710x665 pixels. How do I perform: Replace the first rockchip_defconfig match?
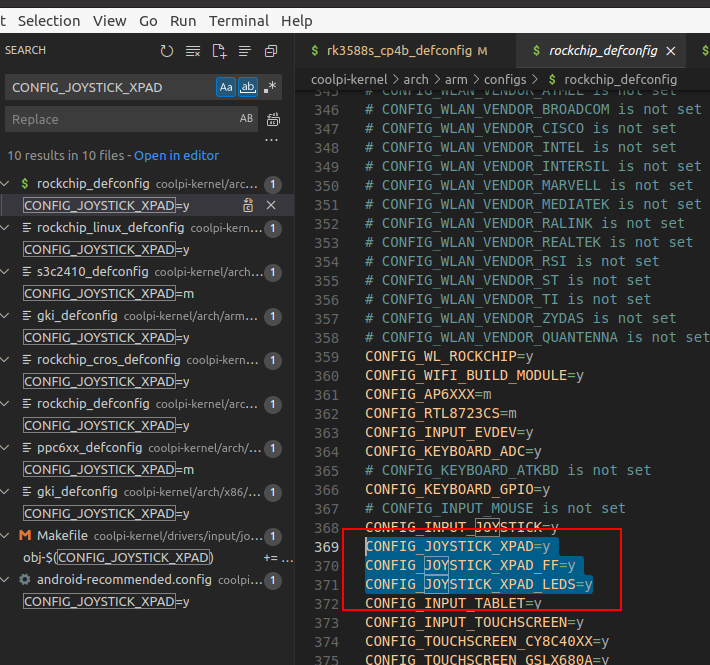[248, 205]
